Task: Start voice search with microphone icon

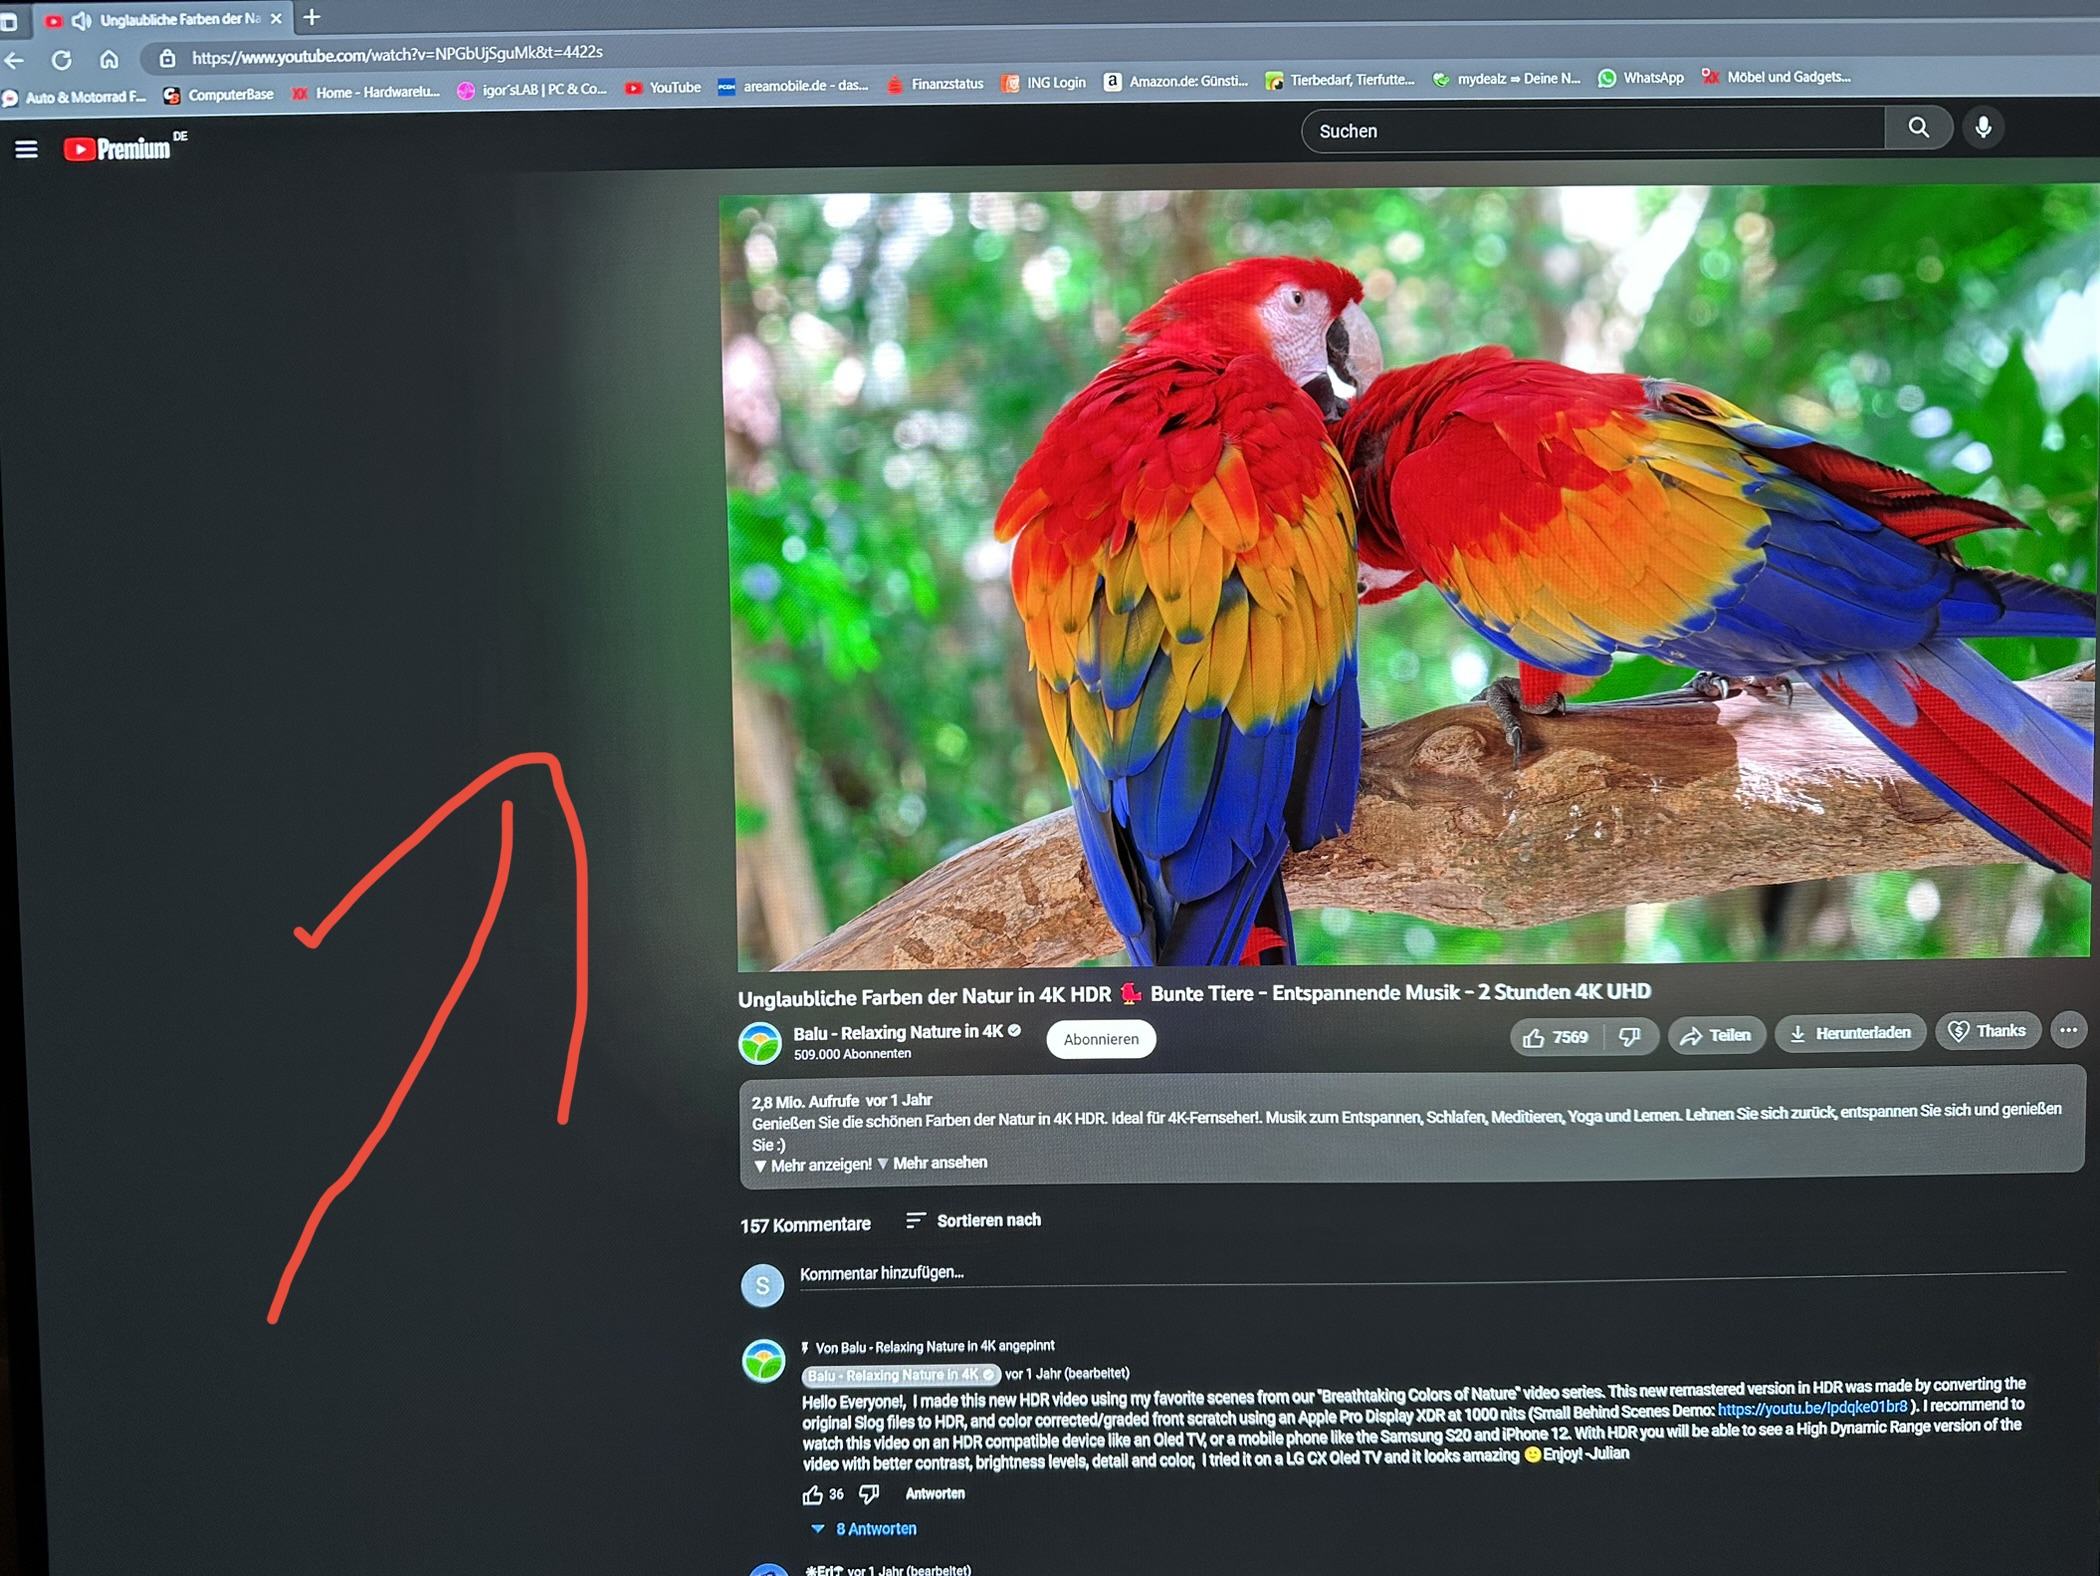Action: [x=1983, y=128]
